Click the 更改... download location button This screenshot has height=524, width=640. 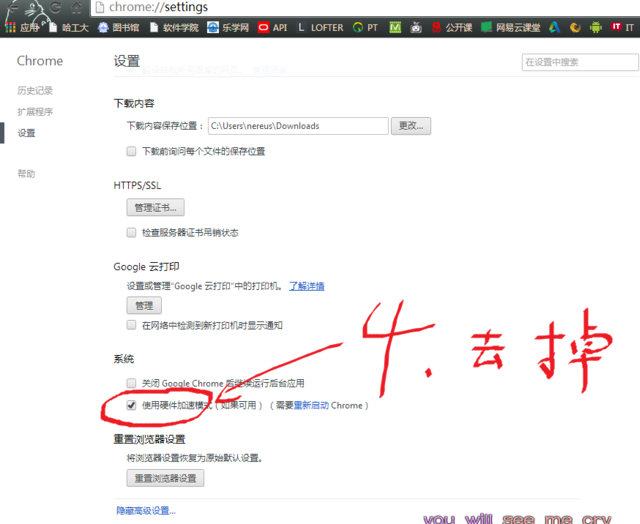(411, 126)
